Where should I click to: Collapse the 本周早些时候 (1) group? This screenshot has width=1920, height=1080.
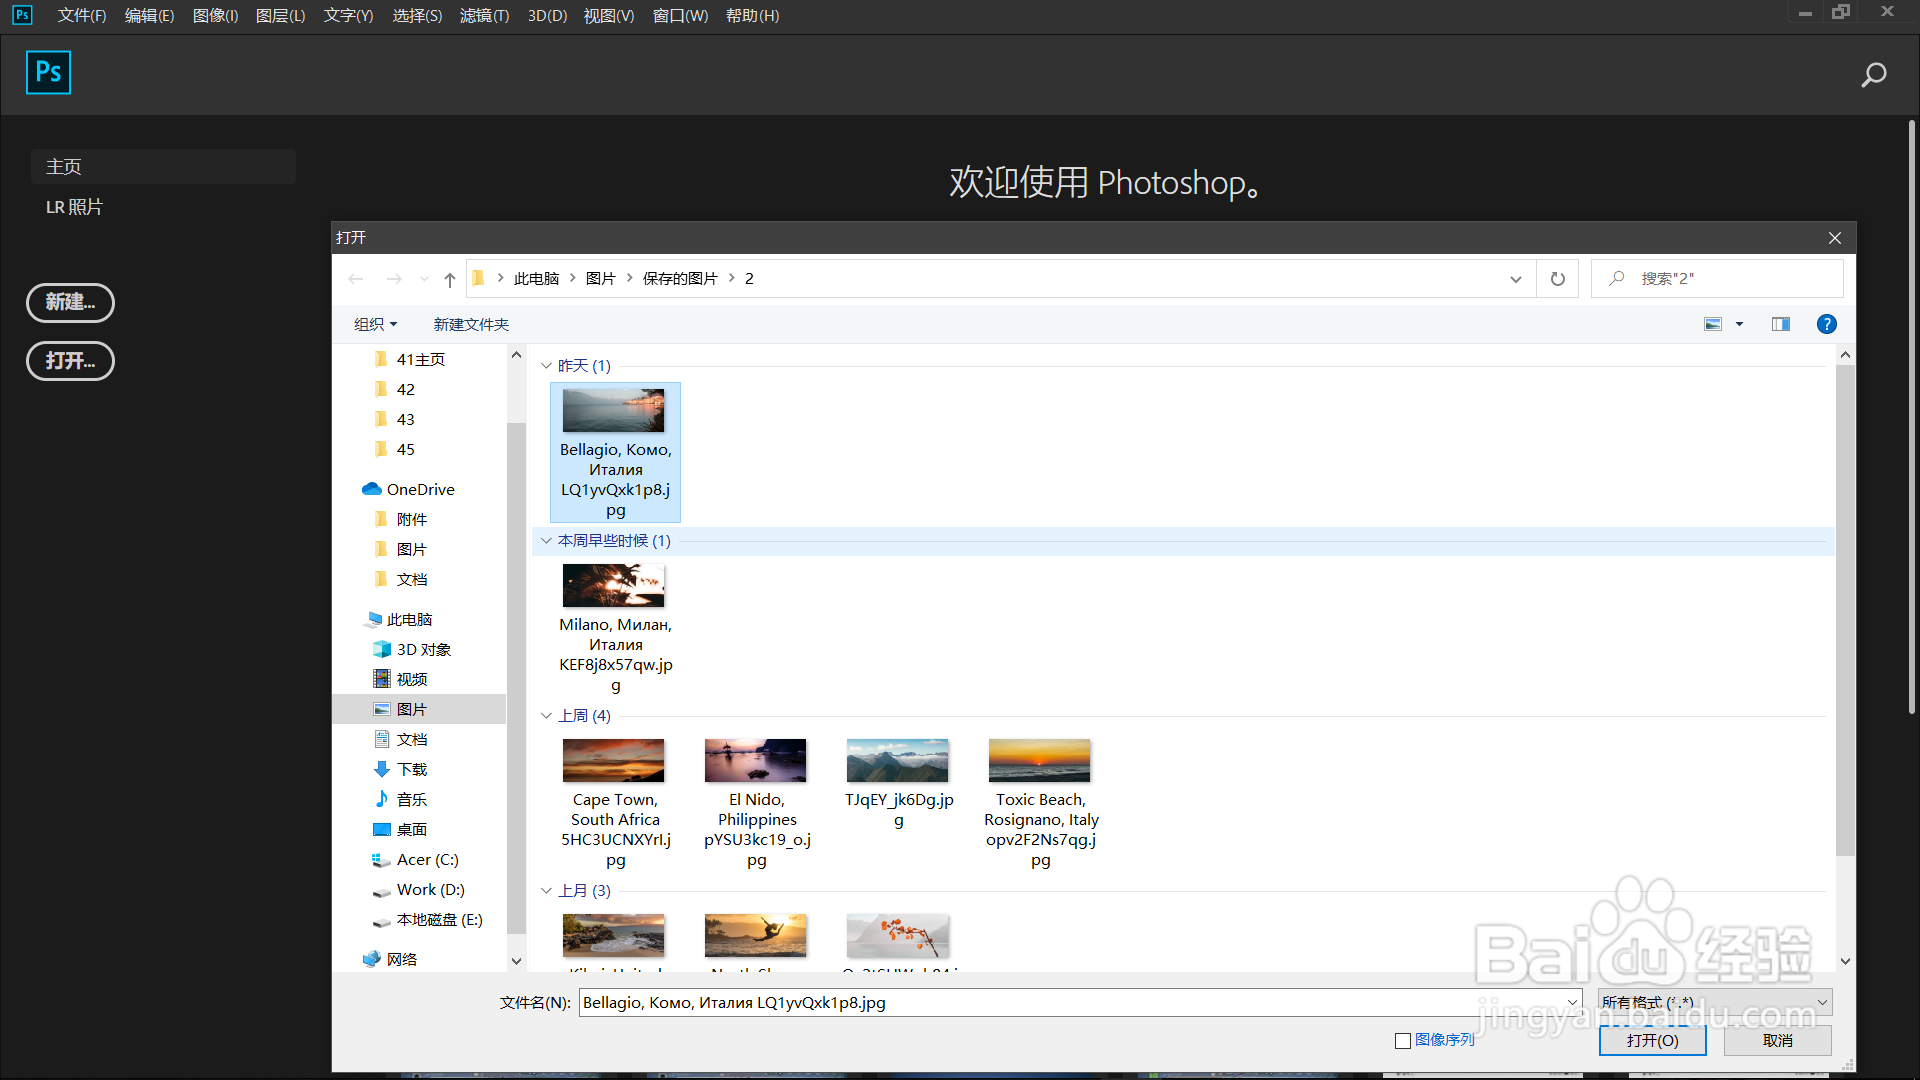click(546, 540)
